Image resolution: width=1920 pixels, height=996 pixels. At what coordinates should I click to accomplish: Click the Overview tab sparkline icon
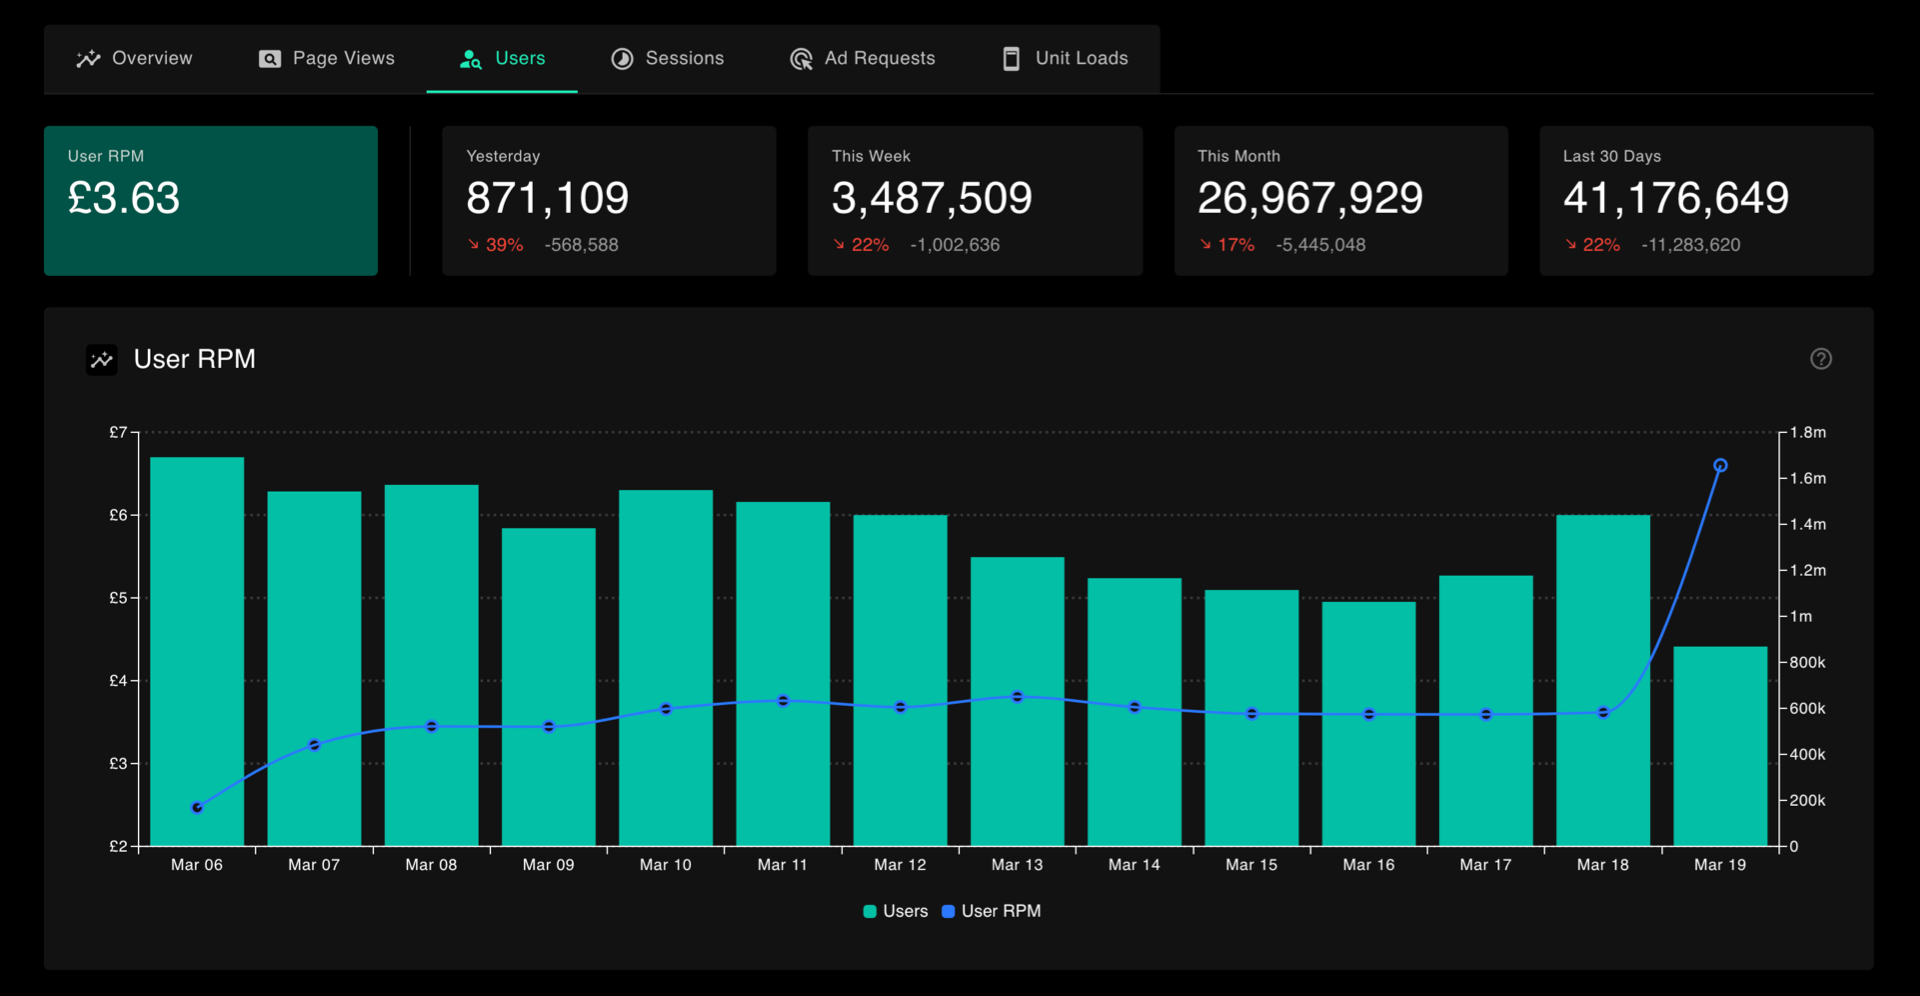(88, 59)
